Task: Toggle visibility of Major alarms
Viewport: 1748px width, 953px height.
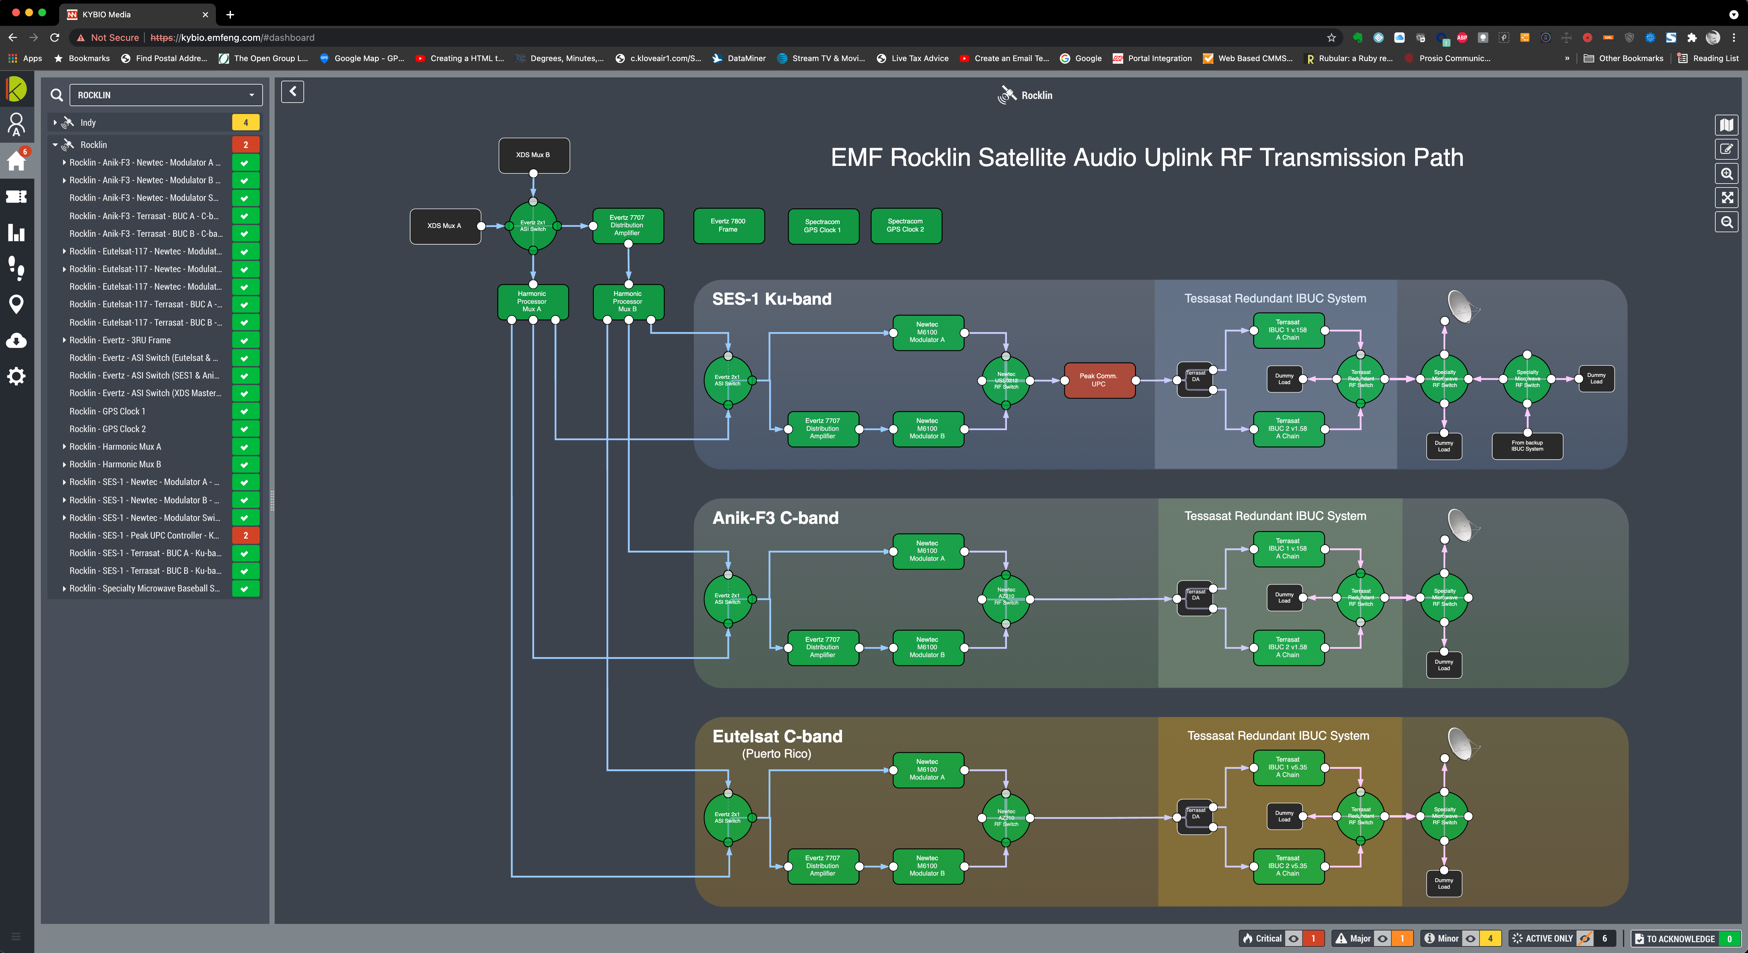Action: tap(1383, 939)
